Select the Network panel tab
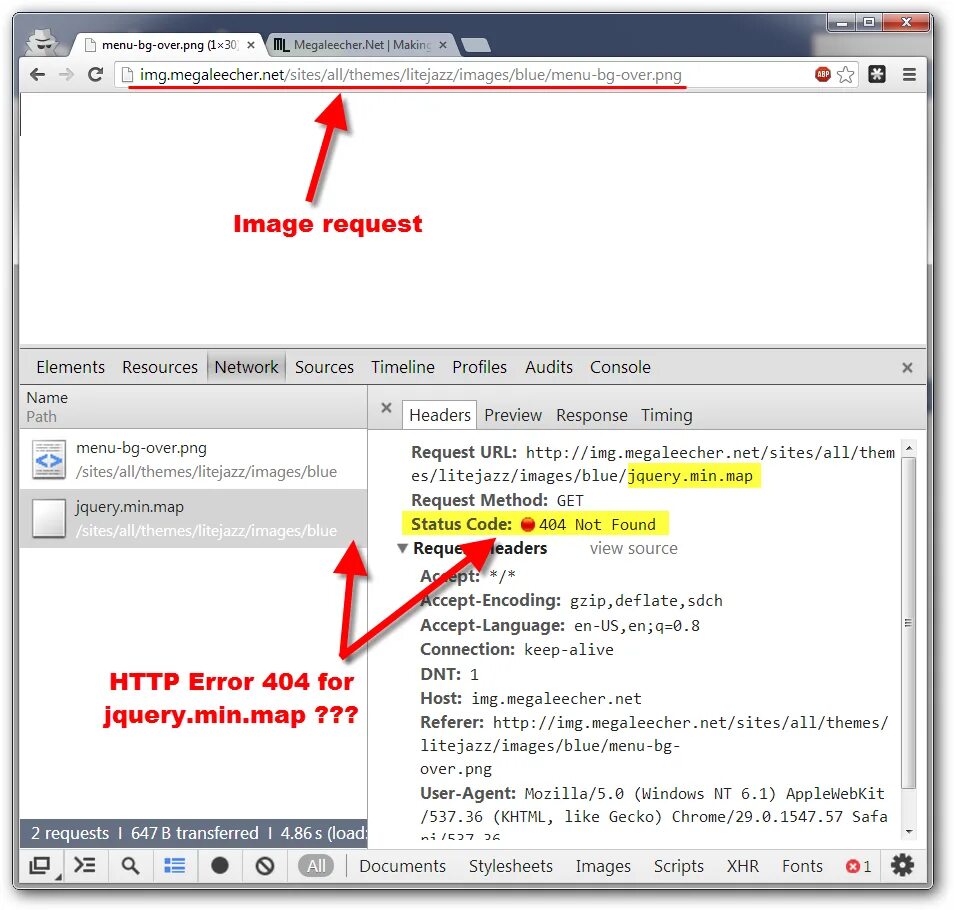This screenshot has height=910, width=954. click(246, 367)
